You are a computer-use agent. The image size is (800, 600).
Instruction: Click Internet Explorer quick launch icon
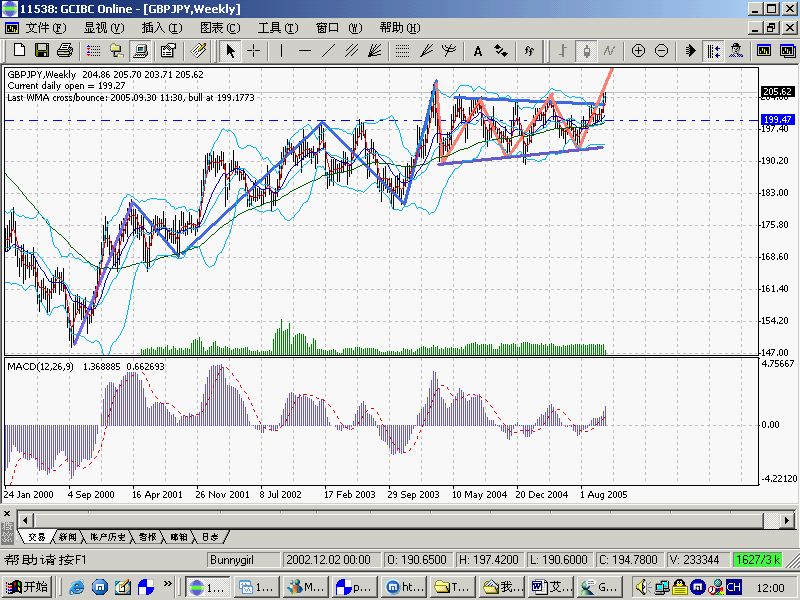77,587
